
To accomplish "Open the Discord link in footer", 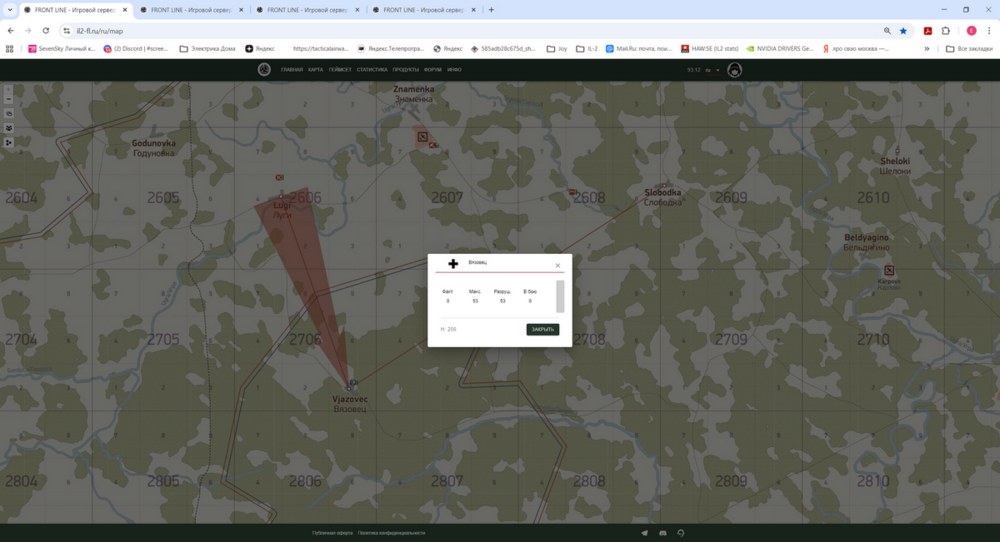I will point(663,533).
